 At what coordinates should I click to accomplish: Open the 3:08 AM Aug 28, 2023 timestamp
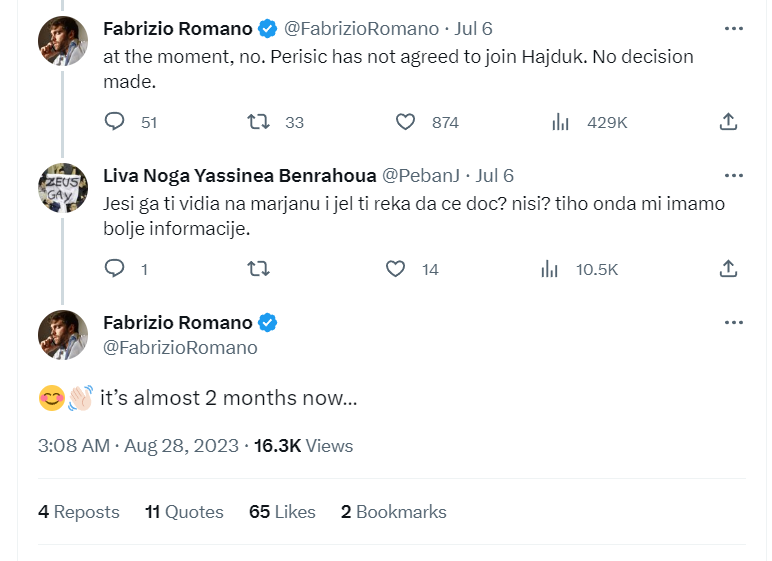[x=138, y=446]
